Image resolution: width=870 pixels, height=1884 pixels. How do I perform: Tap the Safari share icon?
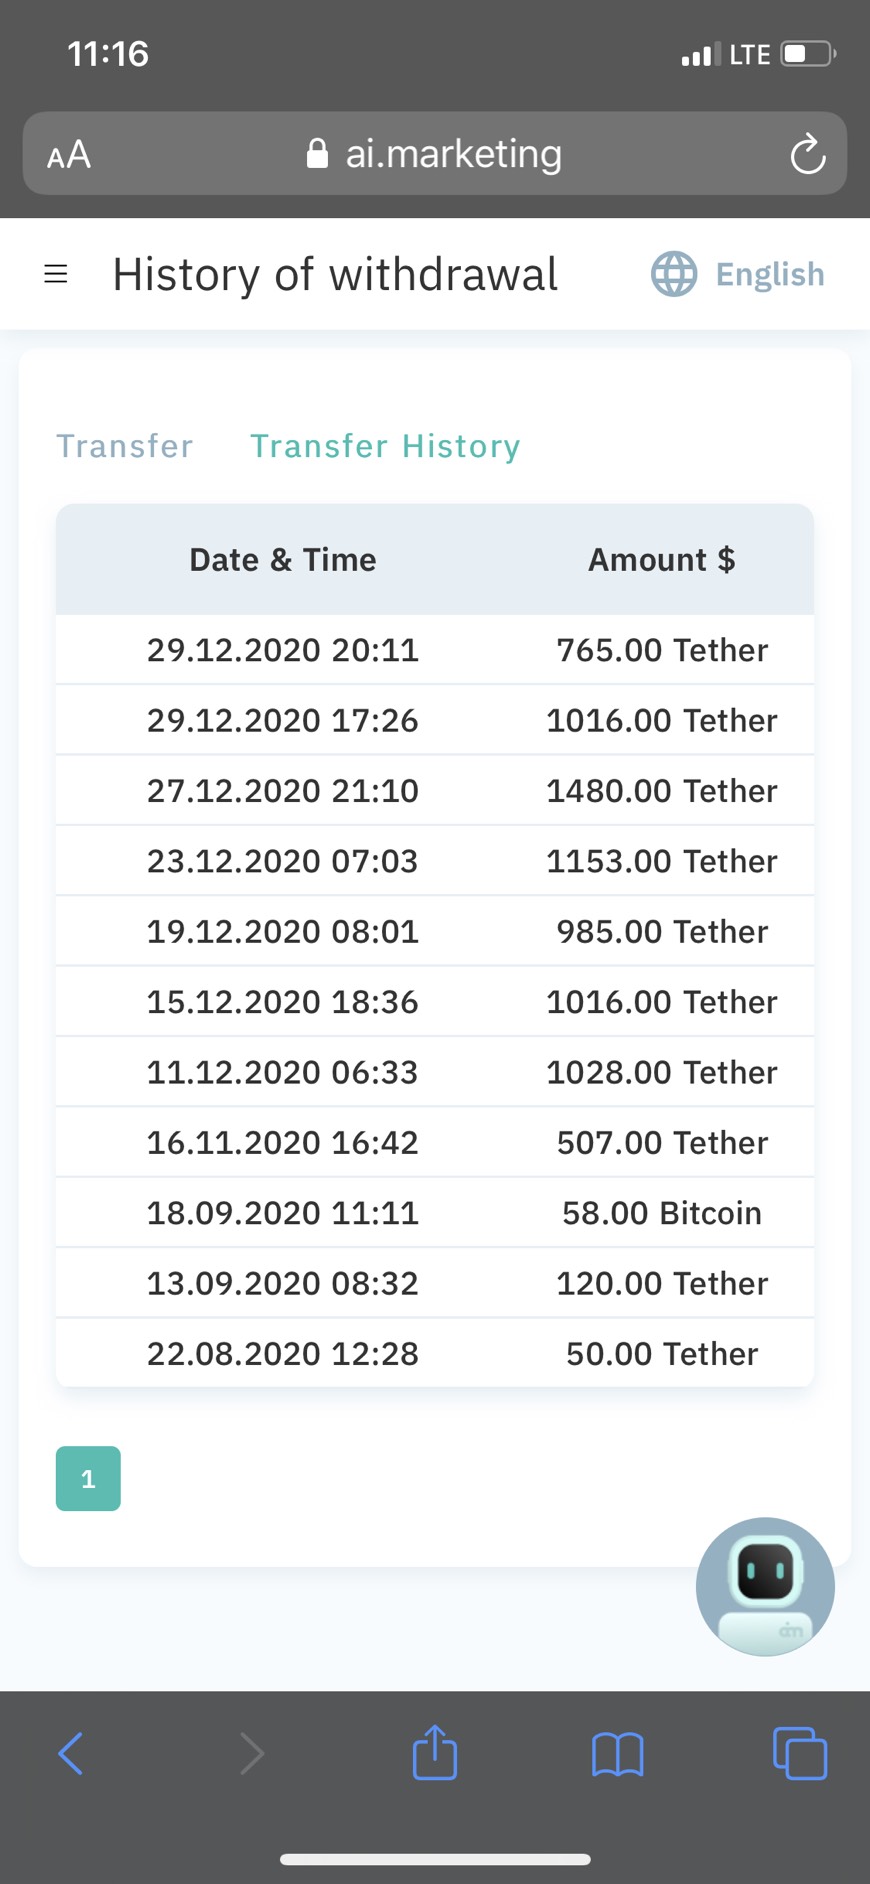[x=435, y=1753]
